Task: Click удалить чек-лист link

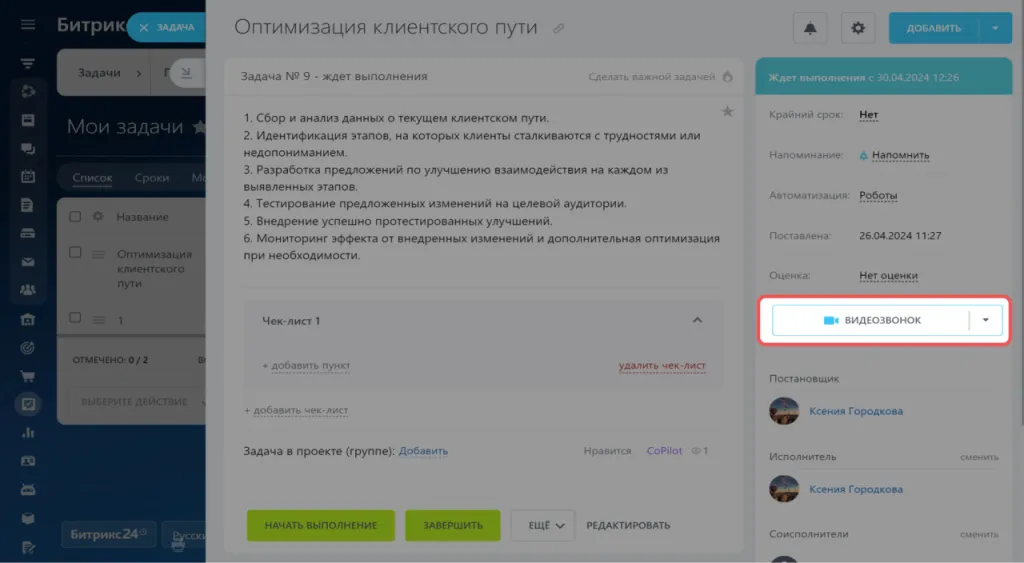Action: click(662, 366)
